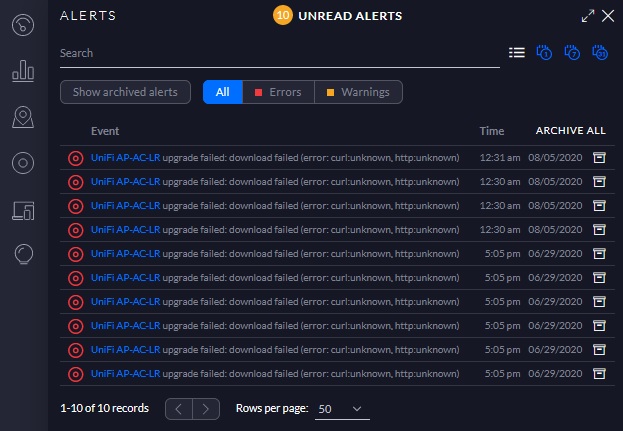Screen dimensions: 623x431
Task: Open the Statistics bar chart icon
Action: (24, 71)
